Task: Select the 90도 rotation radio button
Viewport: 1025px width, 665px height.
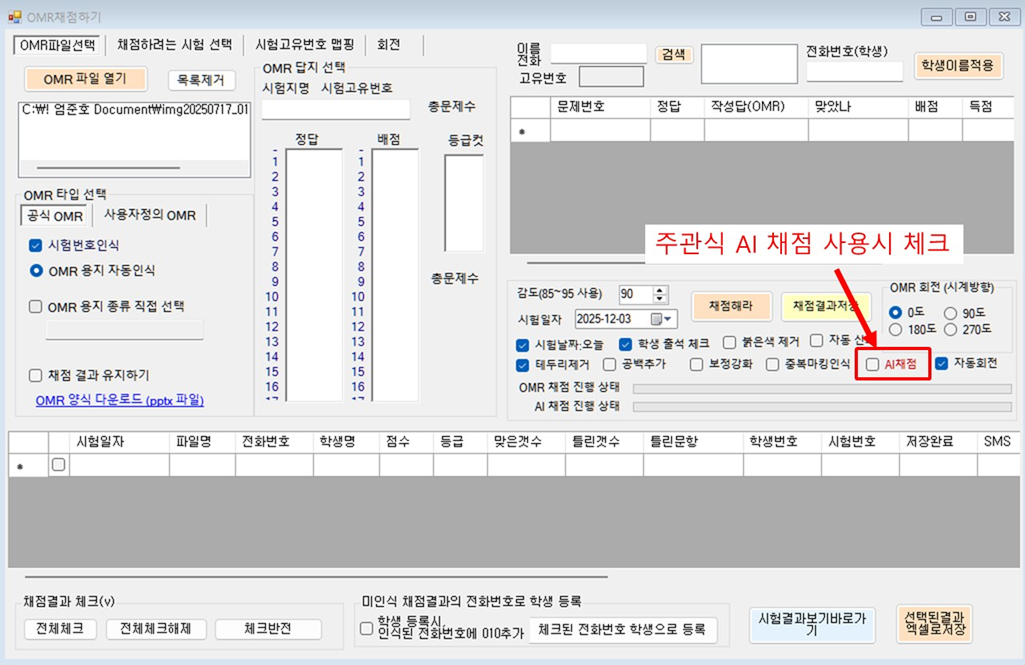Action: click(x=950, y=313)
